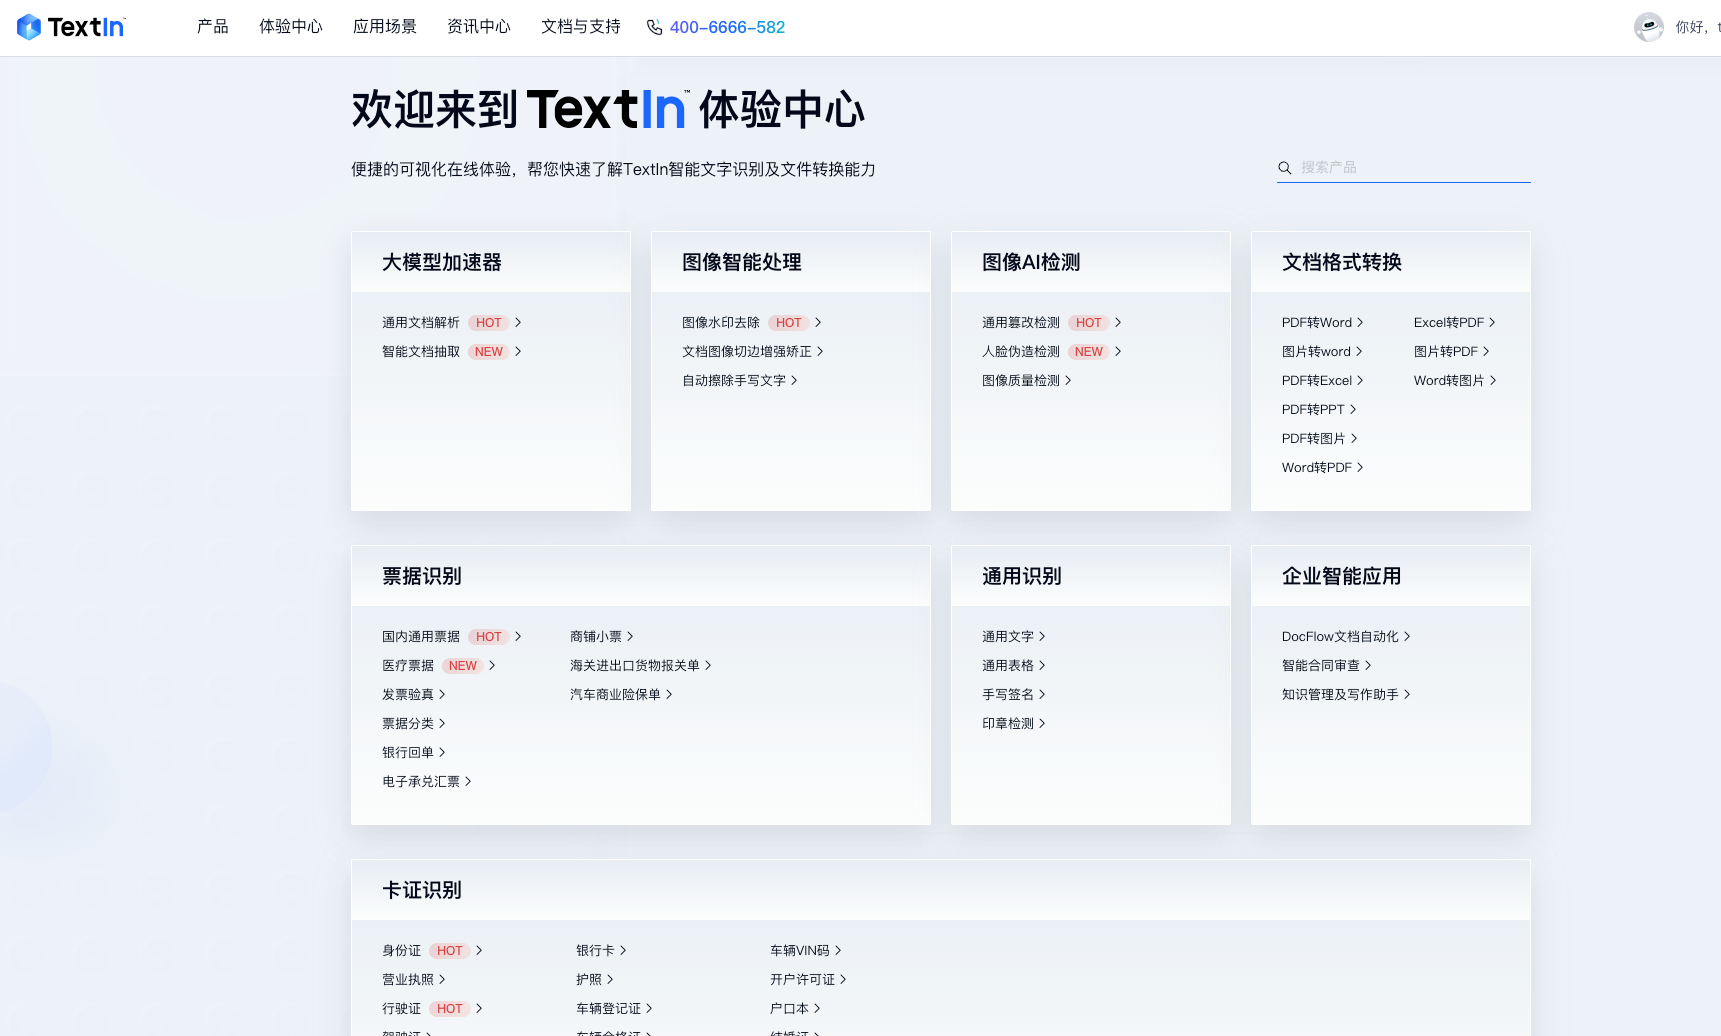
Task: Open 商铺小票 link
Action: point(596,637)
